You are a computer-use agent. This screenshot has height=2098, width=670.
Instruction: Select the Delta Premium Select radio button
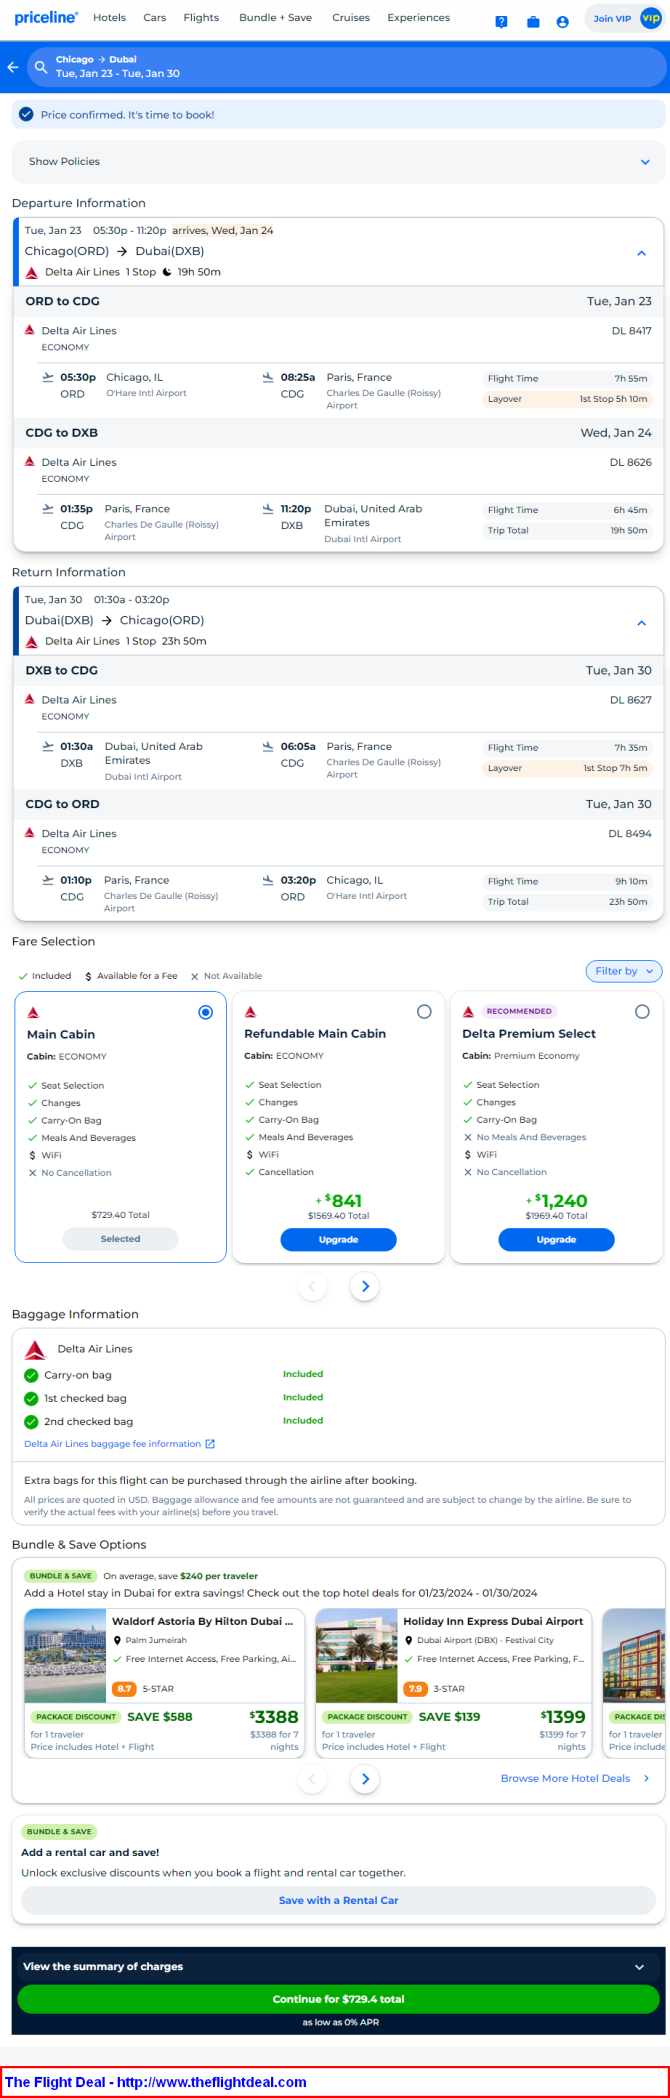642,1012
